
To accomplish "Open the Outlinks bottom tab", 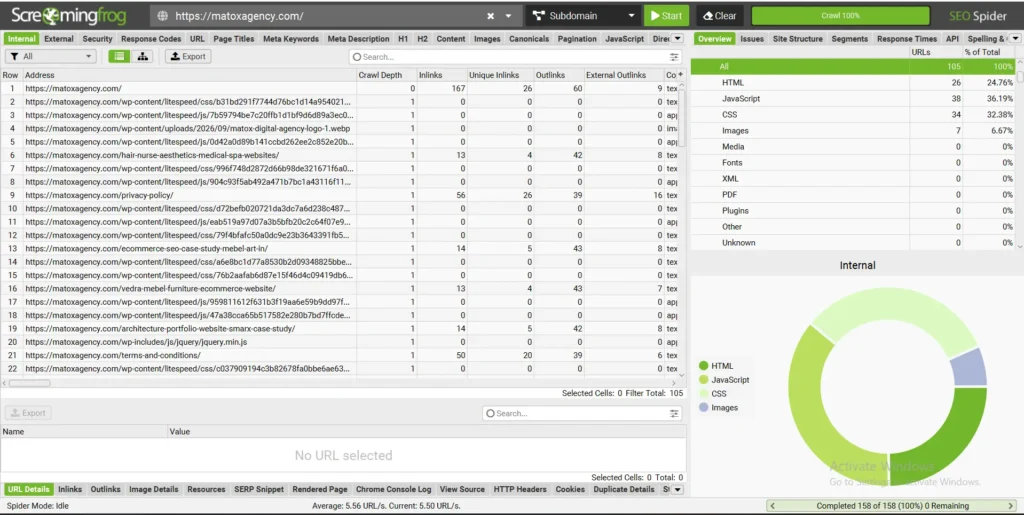I will tap(105, 489).
